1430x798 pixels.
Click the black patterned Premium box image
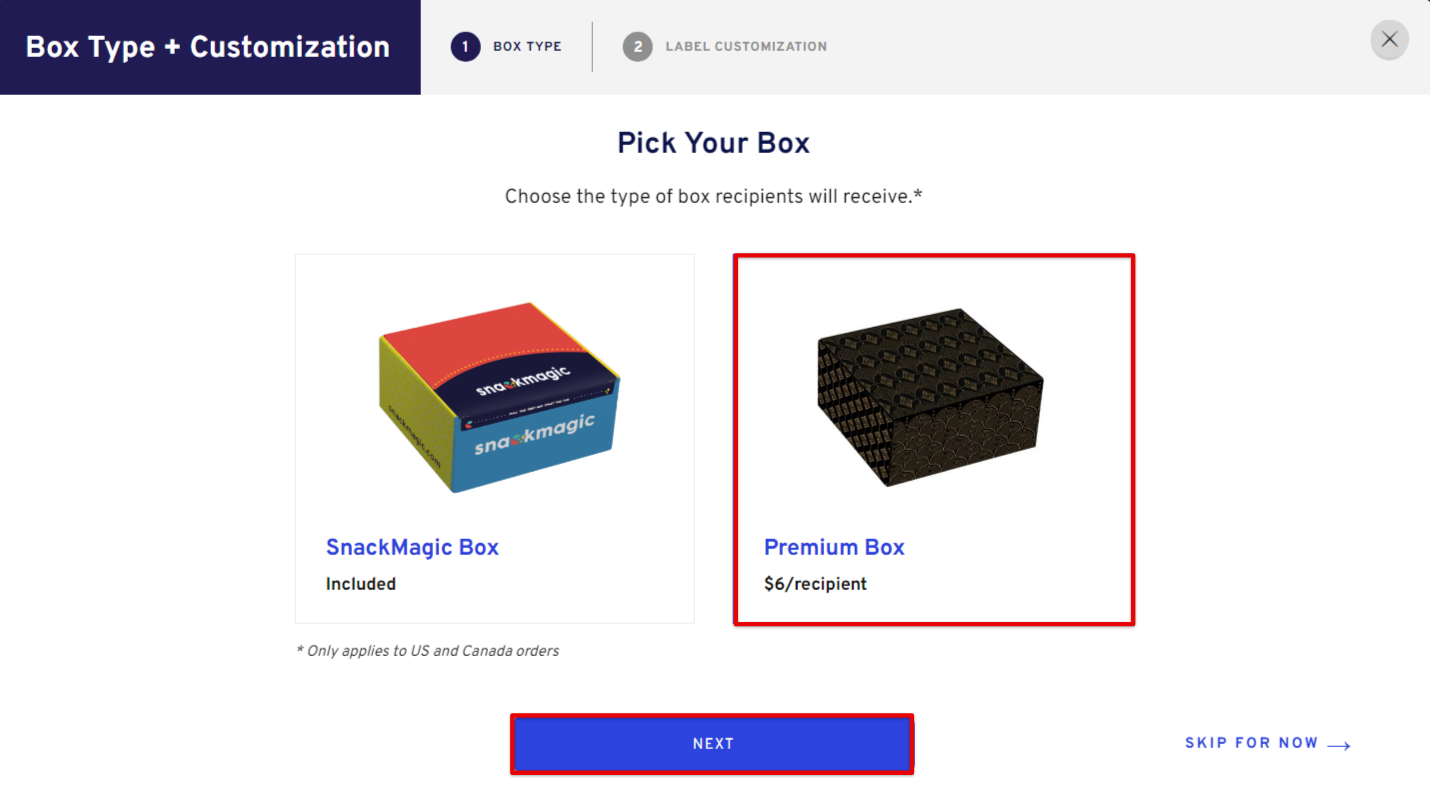click(x=930, y=398)
